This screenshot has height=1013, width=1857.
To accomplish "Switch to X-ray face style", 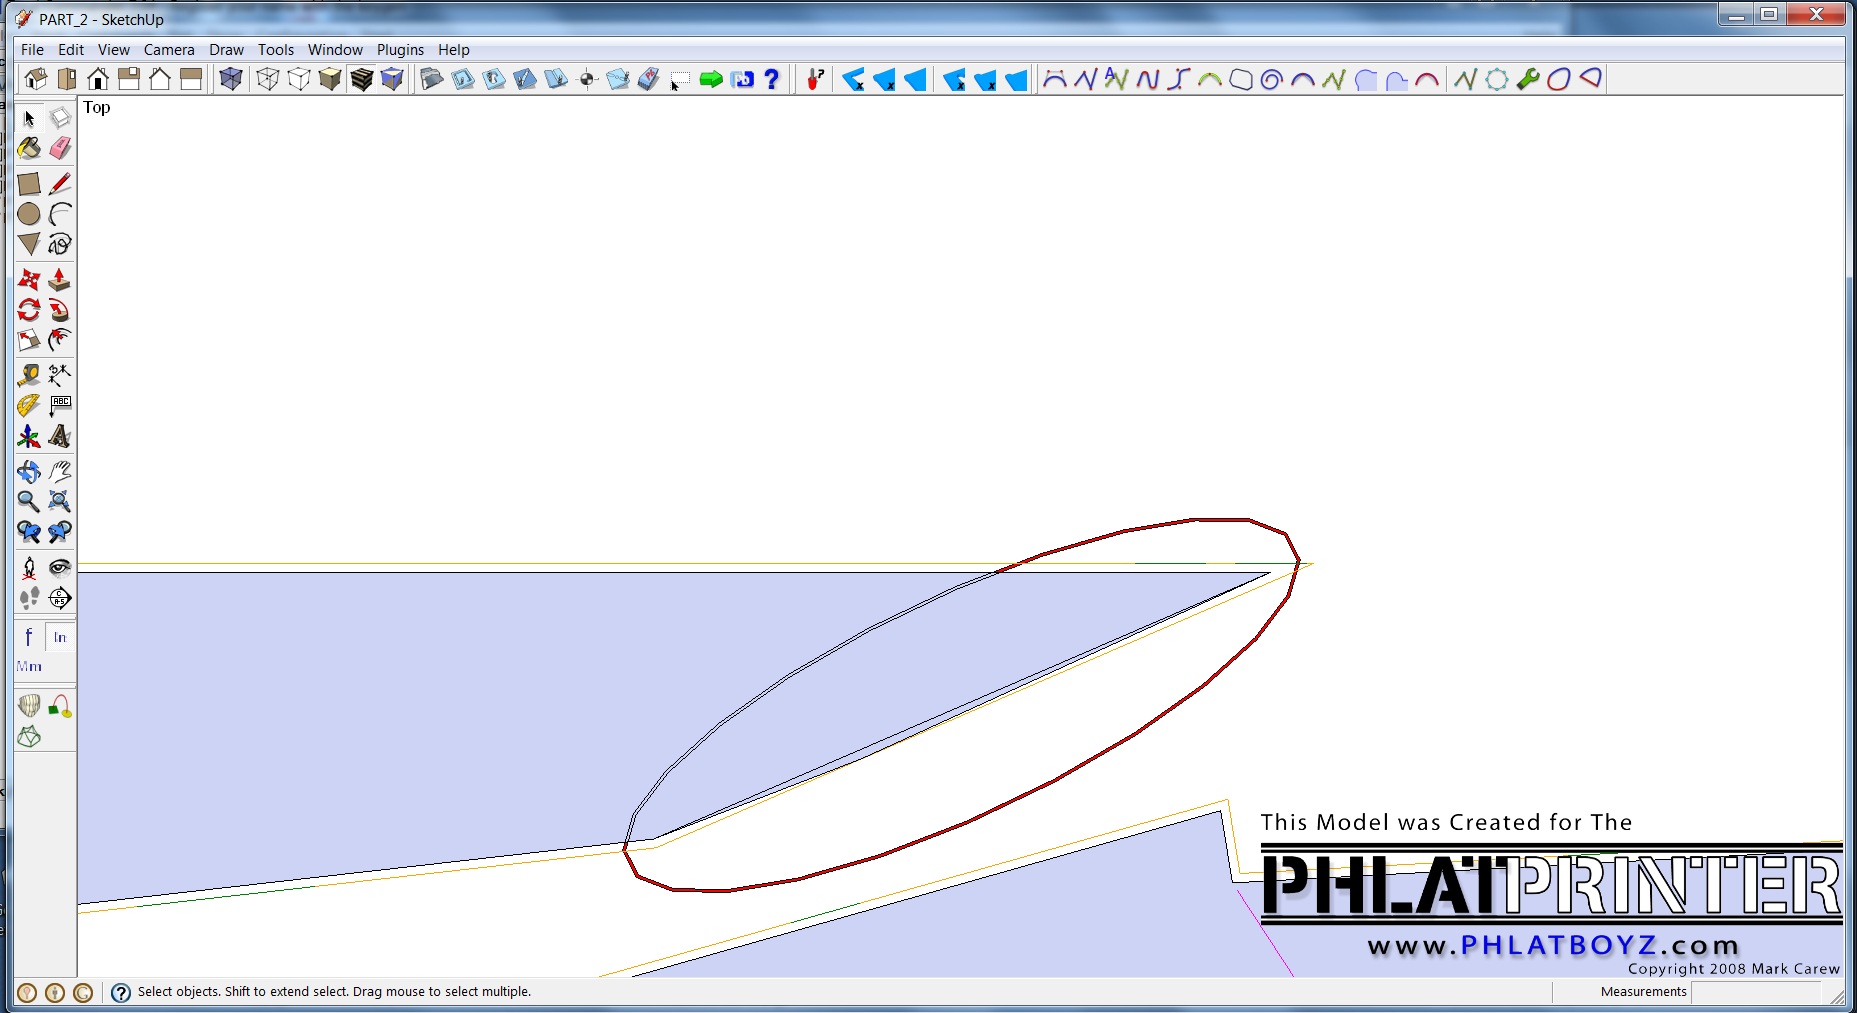I will click(x=231, y=80).
